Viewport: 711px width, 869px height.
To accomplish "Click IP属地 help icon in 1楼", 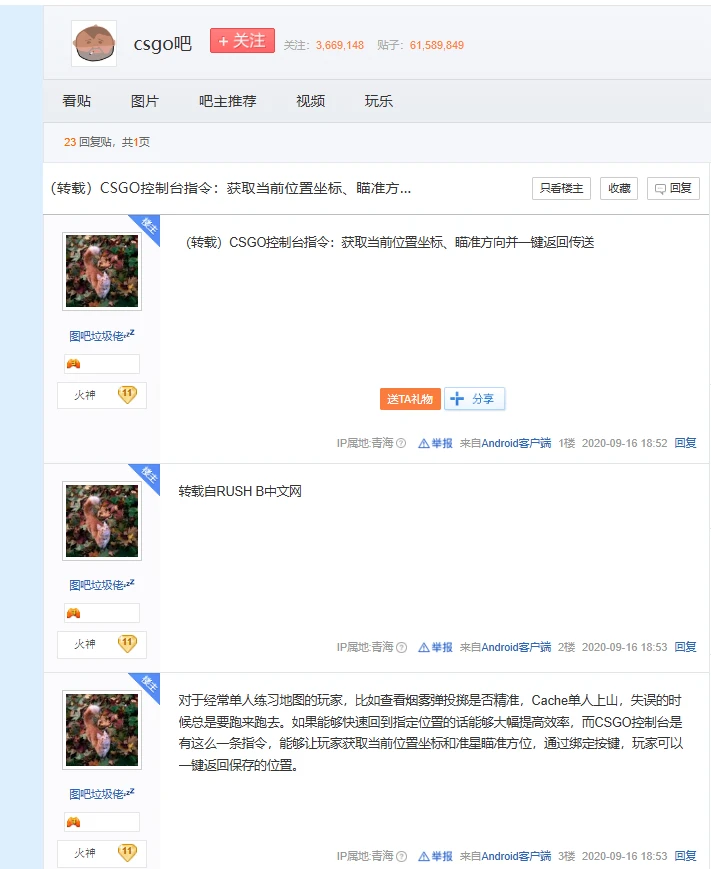I will 401,443.
